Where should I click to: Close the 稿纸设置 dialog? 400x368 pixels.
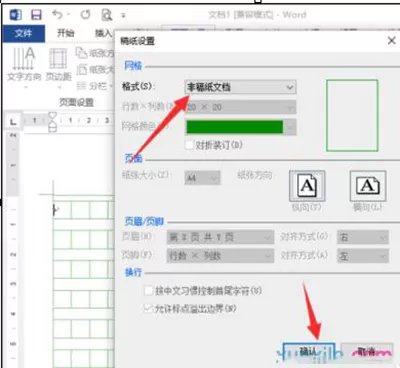click(x=392, y=41)
